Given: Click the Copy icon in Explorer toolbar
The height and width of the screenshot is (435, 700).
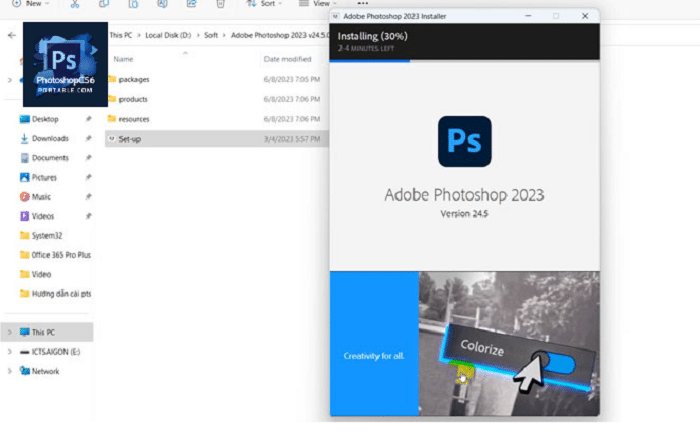Looking at the screenshot, I should pyautogui.click(x=104, y=4).
